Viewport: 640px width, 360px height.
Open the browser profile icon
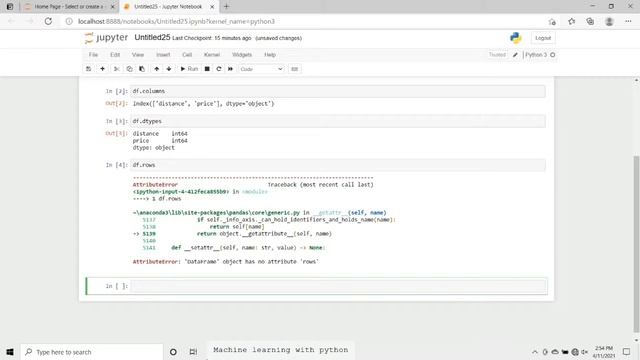(609, 21)
